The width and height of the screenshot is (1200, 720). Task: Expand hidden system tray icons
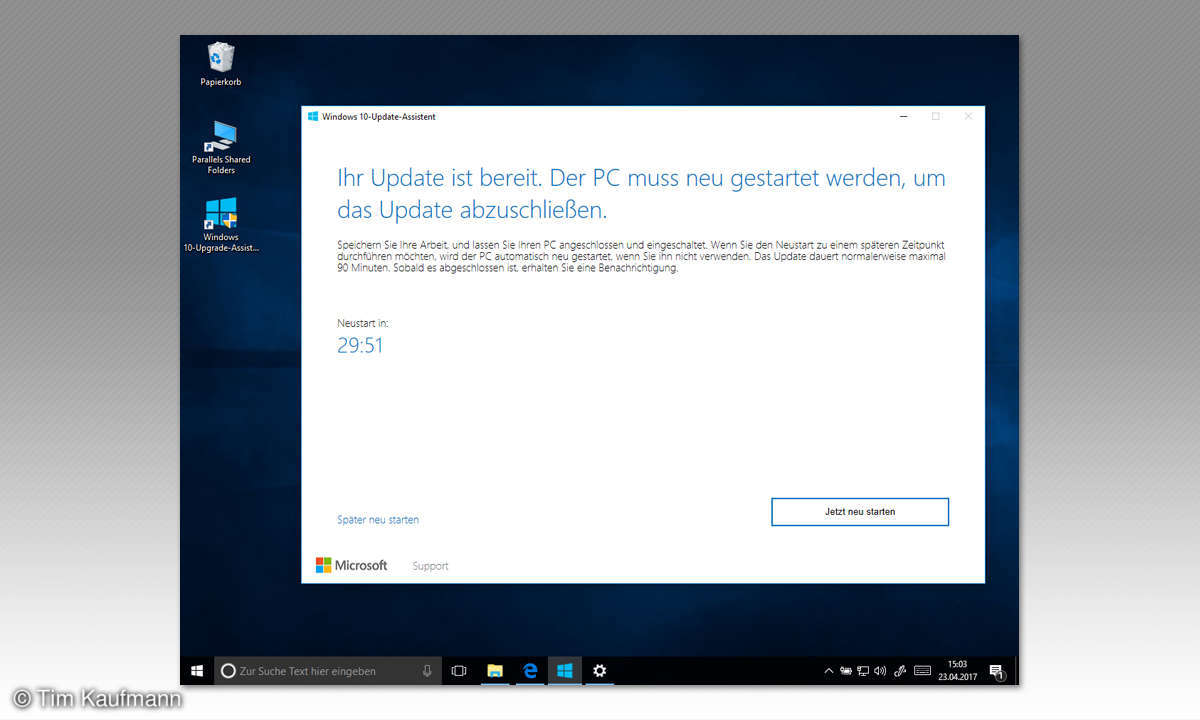tap(828, 671)
